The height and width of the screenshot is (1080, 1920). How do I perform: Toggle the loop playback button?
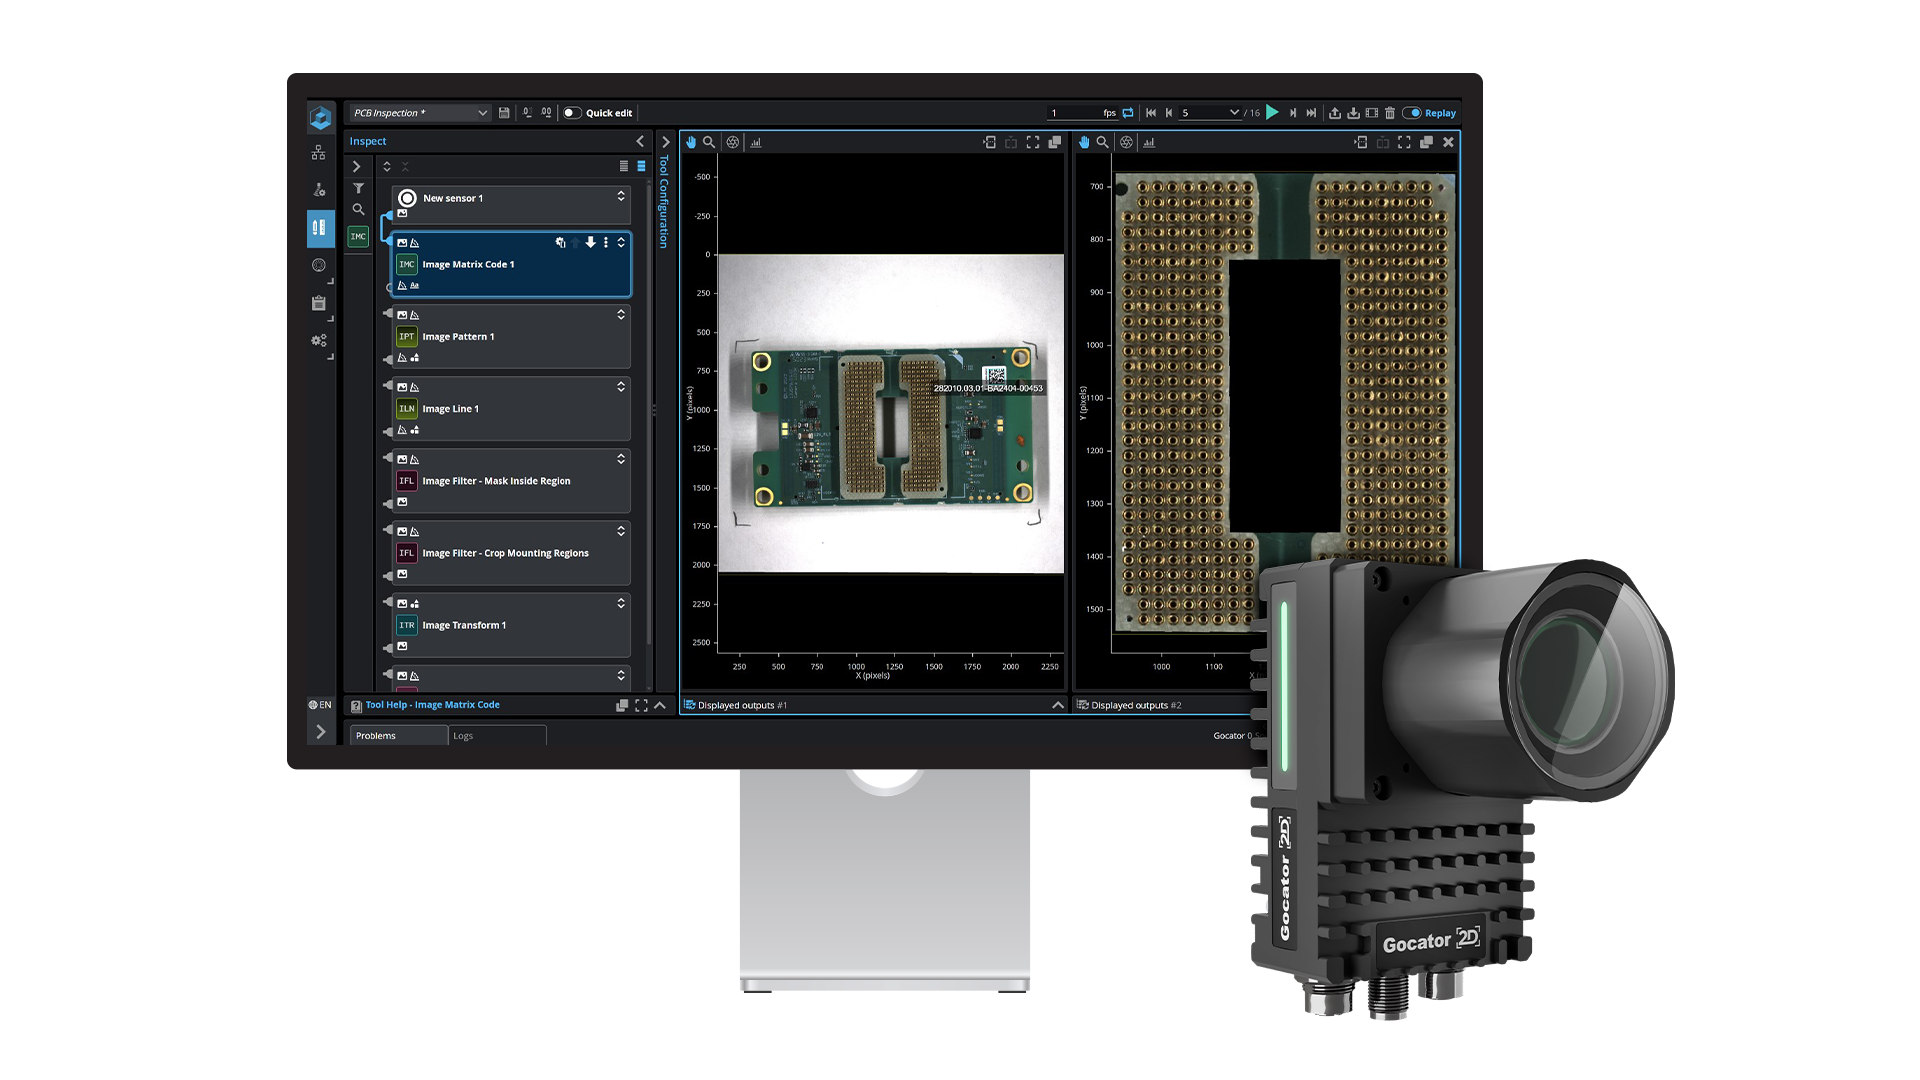pyautogui.click(x=1128, y=113)
